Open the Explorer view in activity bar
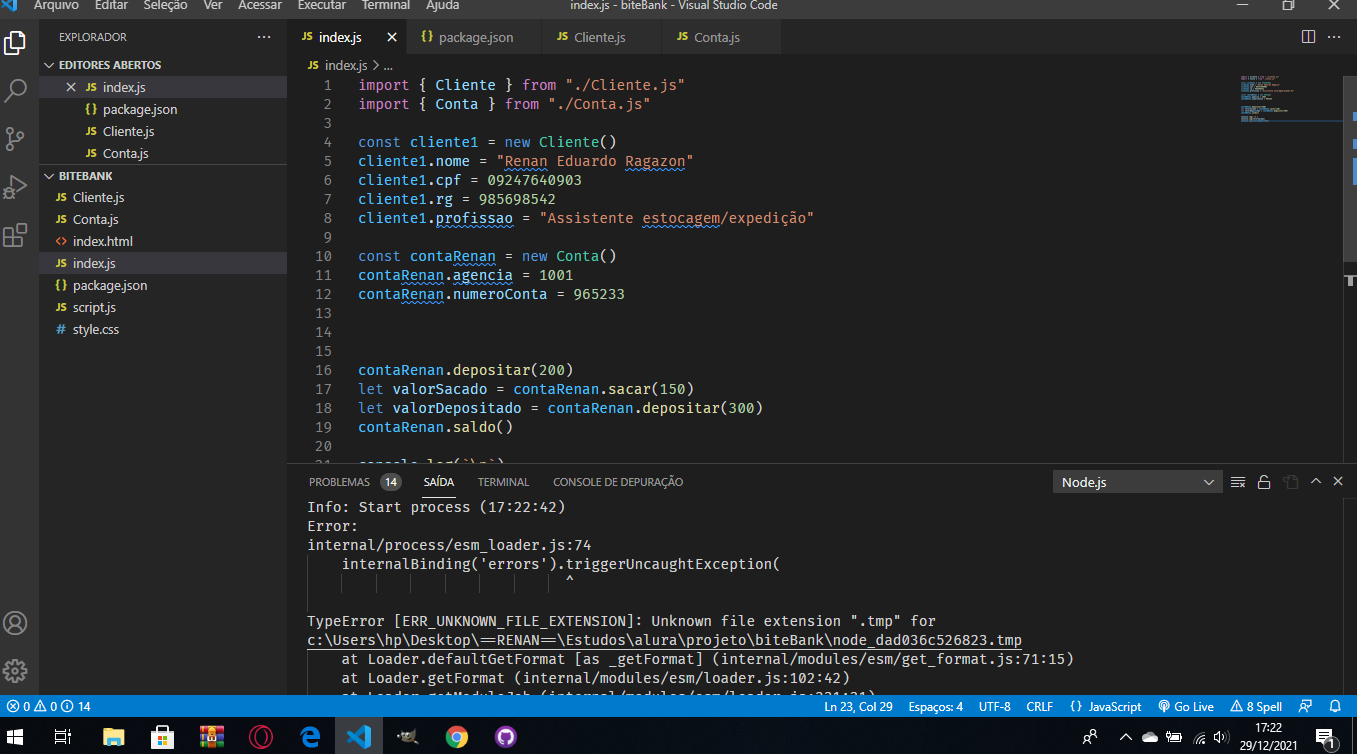The width and height of the screenshot is (1357, 754). 15,44
